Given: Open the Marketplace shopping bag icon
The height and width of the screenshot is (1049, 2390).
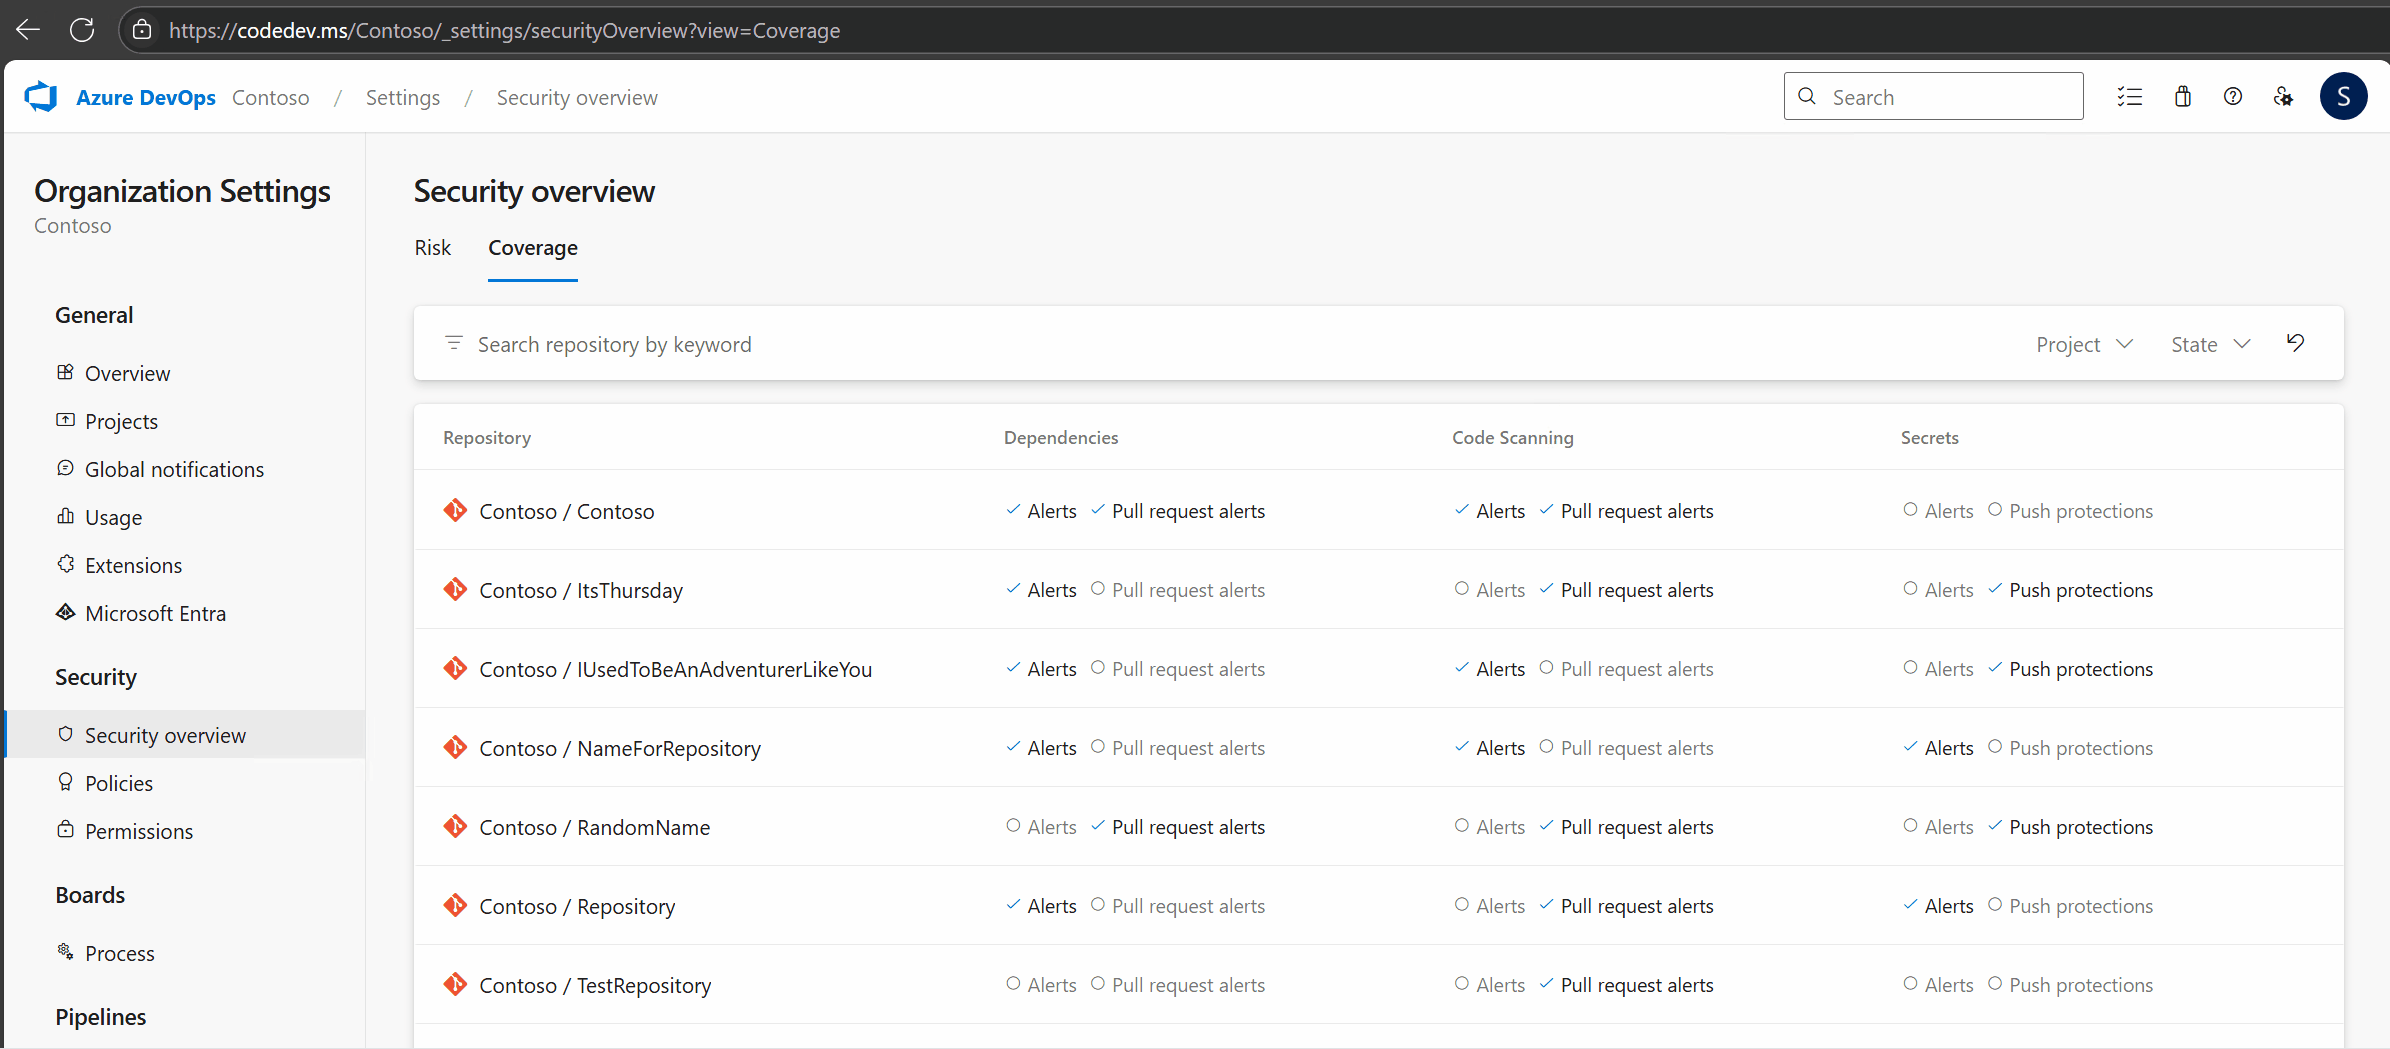Looking at the screenshot, I should click(x=2183, y=96).
